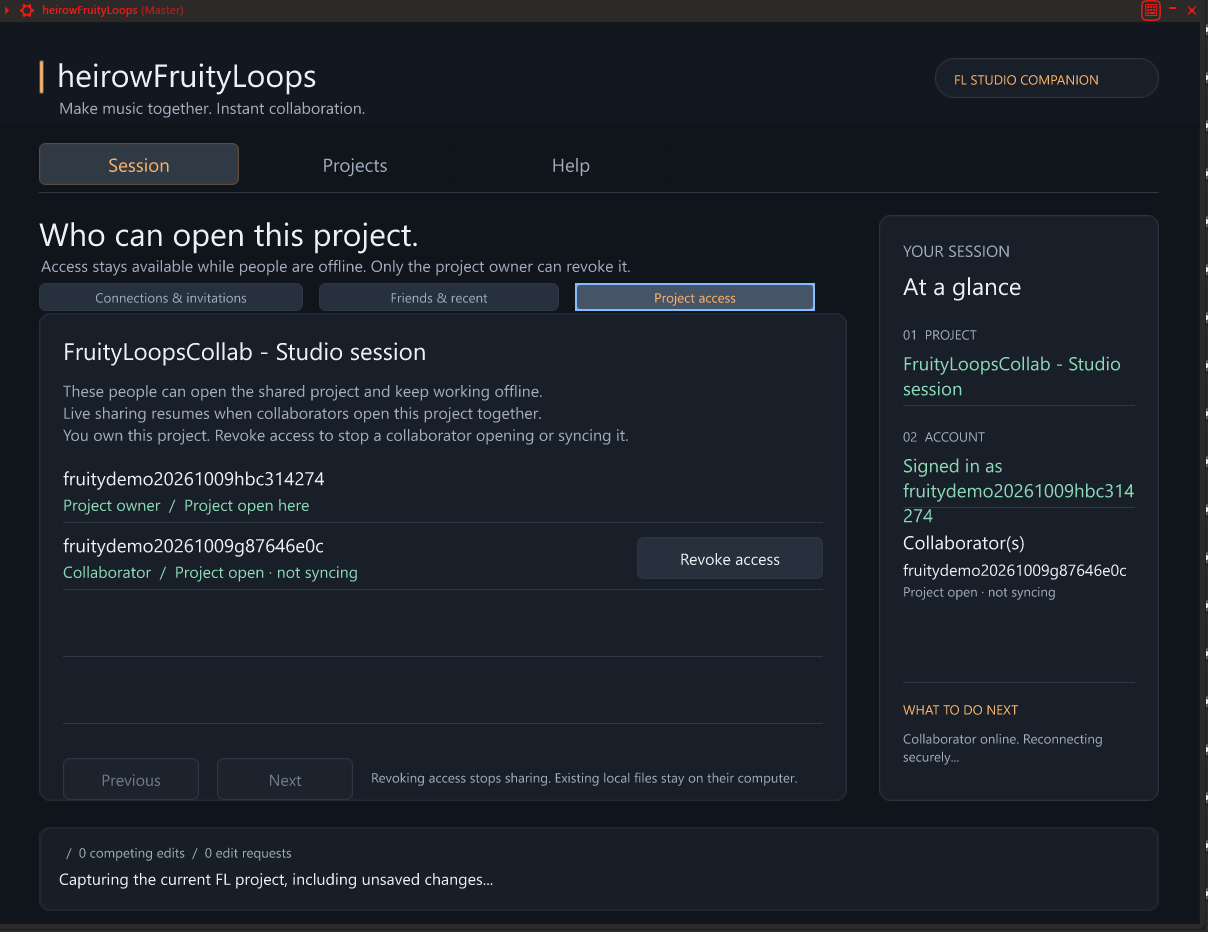Click 'Signed in as' account text in sidebar
The width and height of the screenshot is (1208, 932).
click(x=1019, y=491)
